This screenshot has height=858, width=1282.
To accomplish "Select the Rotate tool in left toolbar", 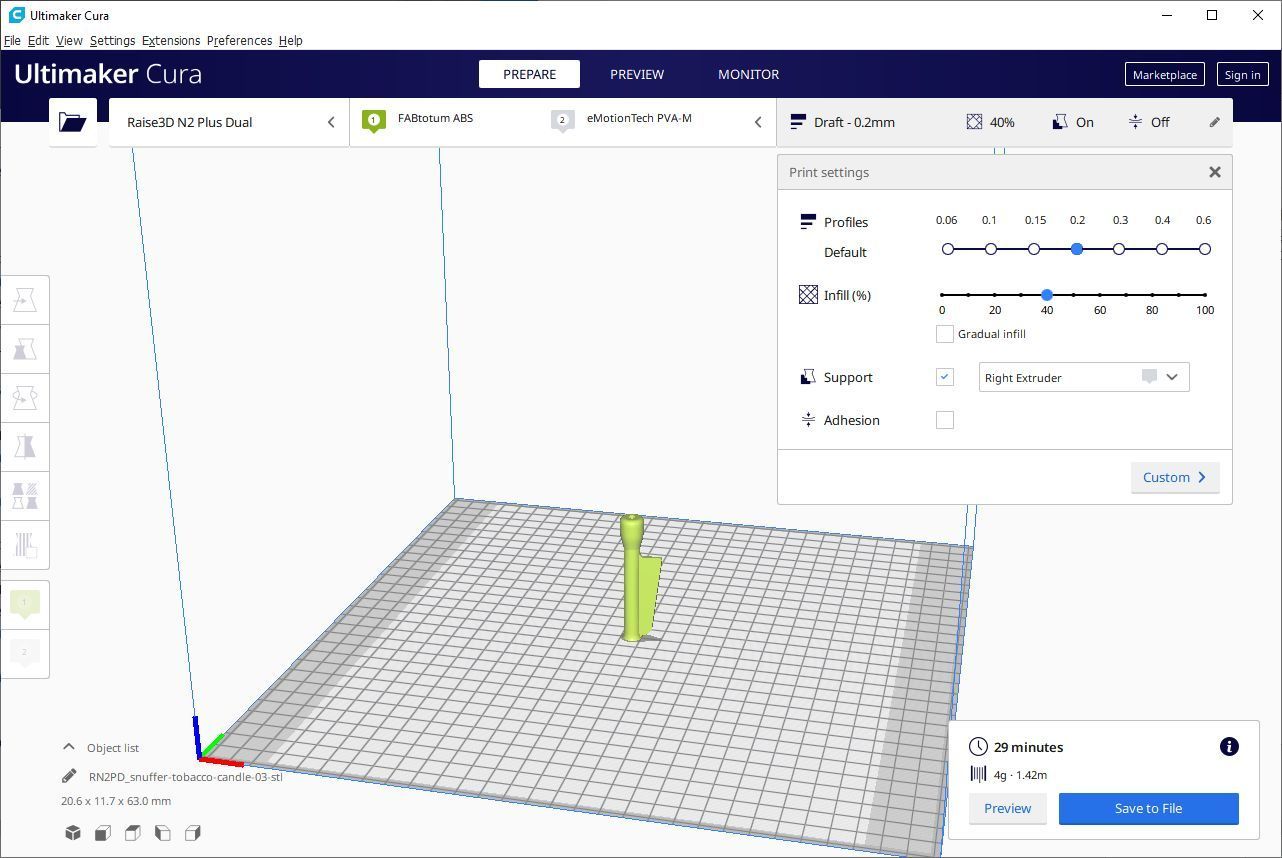I will pyautogui.click(x=25, y=398).
